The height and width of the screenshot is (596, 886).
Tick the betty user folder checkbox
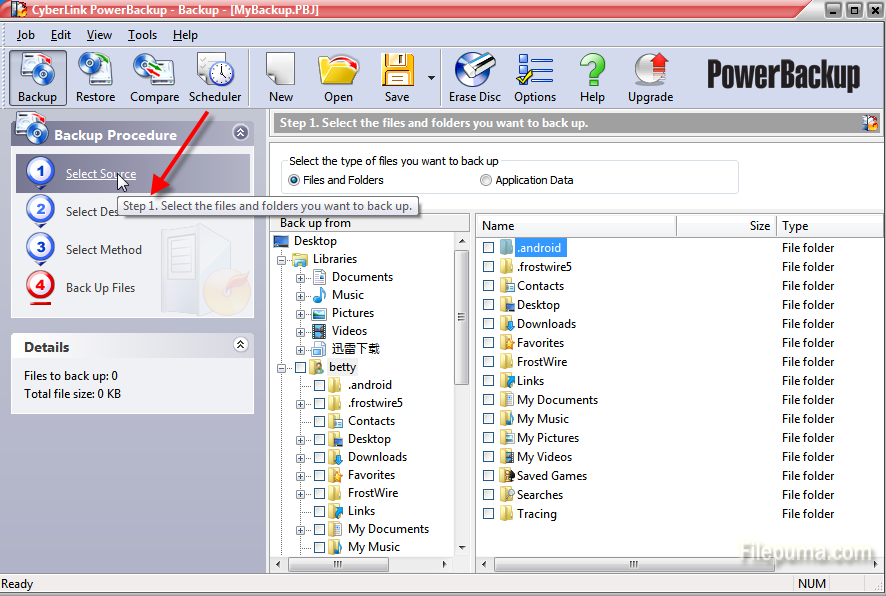tap(302, 367)
